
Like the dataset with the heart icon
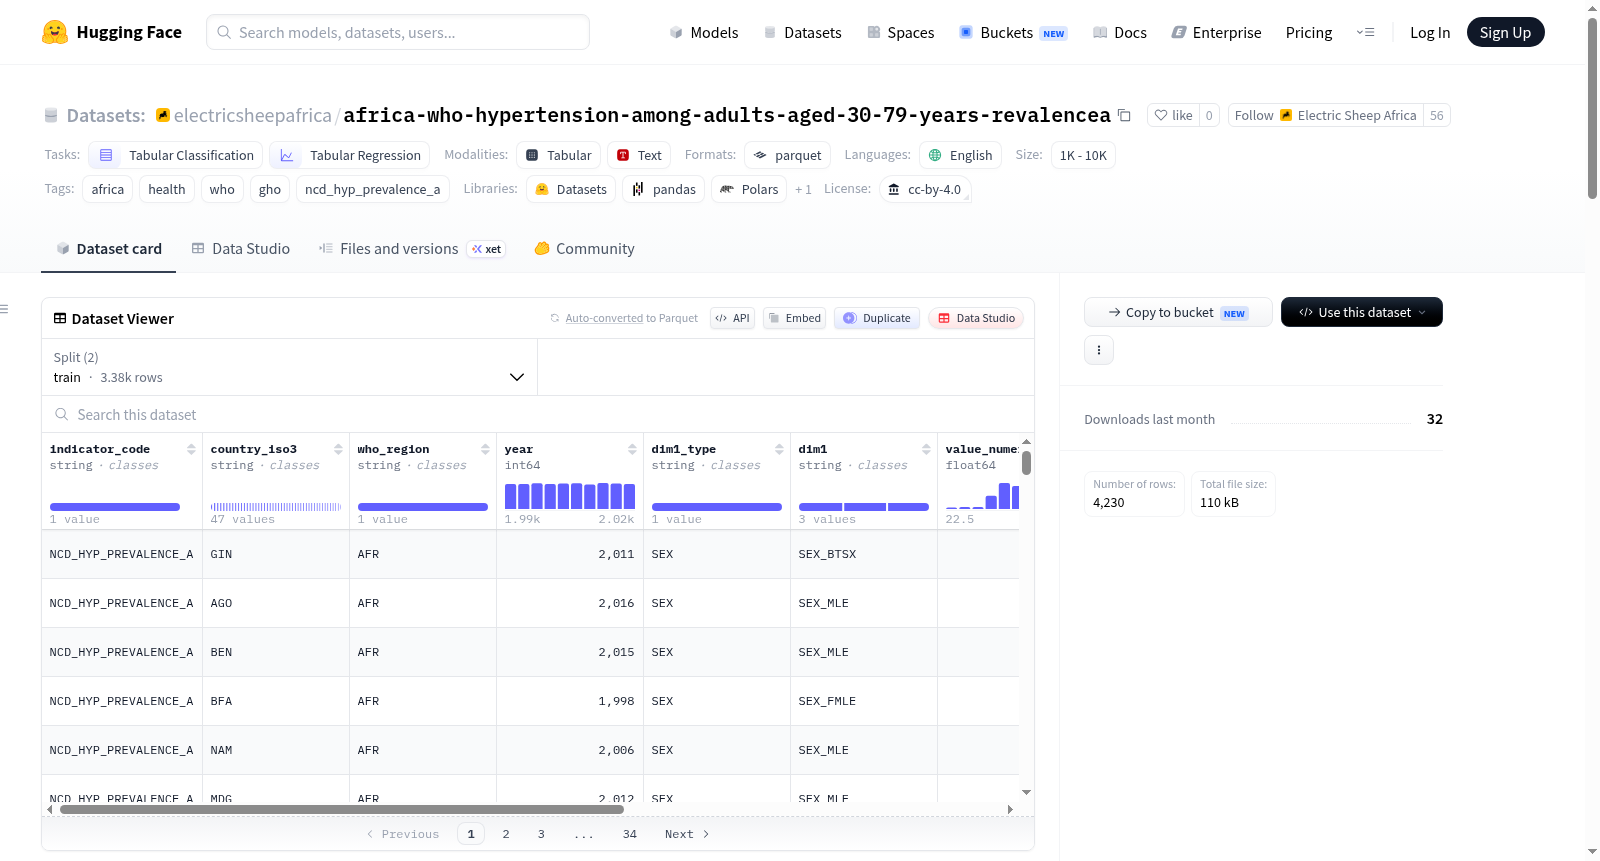[1173, 115]
